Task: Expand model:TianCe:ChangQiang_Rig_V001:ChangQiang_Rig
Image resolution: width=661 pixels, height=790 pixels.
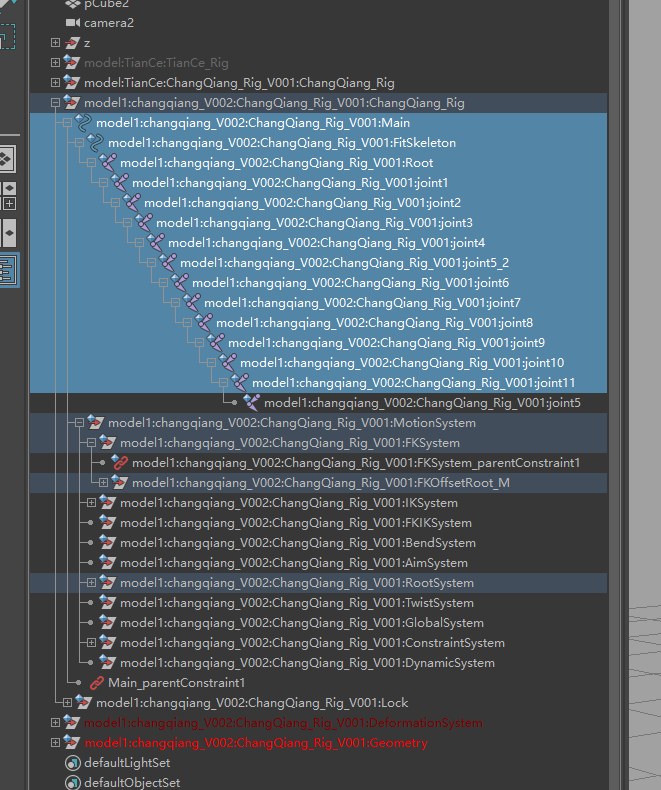Action: 55,83
